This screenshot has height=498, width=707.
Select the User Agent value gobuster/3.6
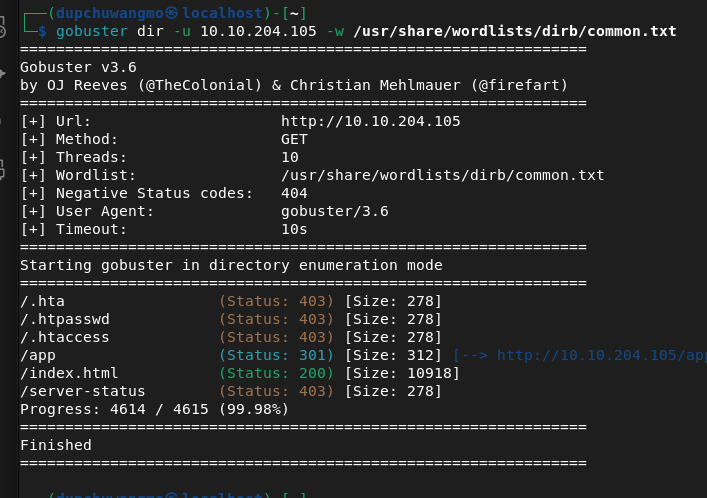pyautogui.click(x=335, y=212)
